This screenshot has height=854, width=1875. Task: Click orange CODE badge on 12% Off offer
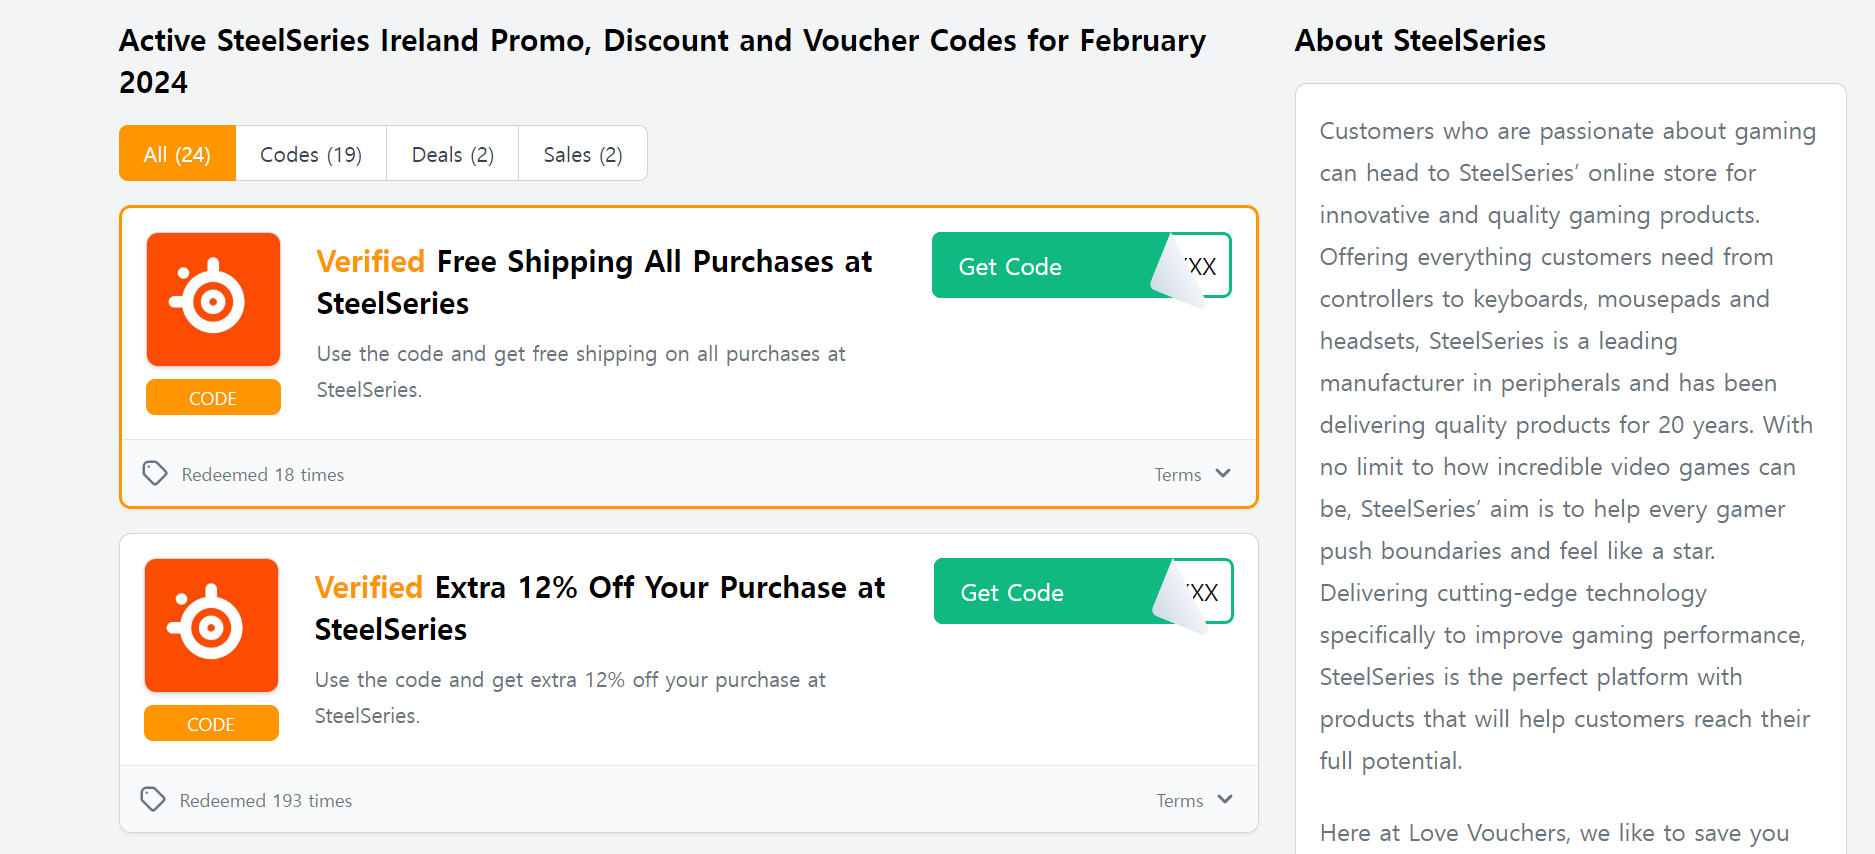211,724
